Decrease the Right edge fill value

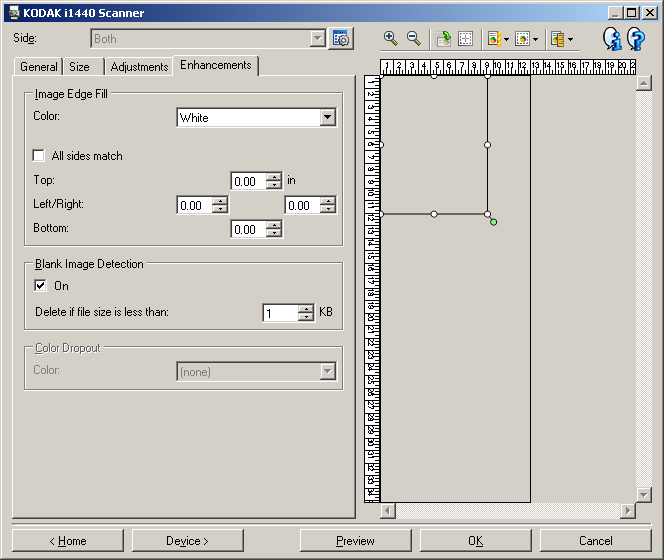(328, 209)
